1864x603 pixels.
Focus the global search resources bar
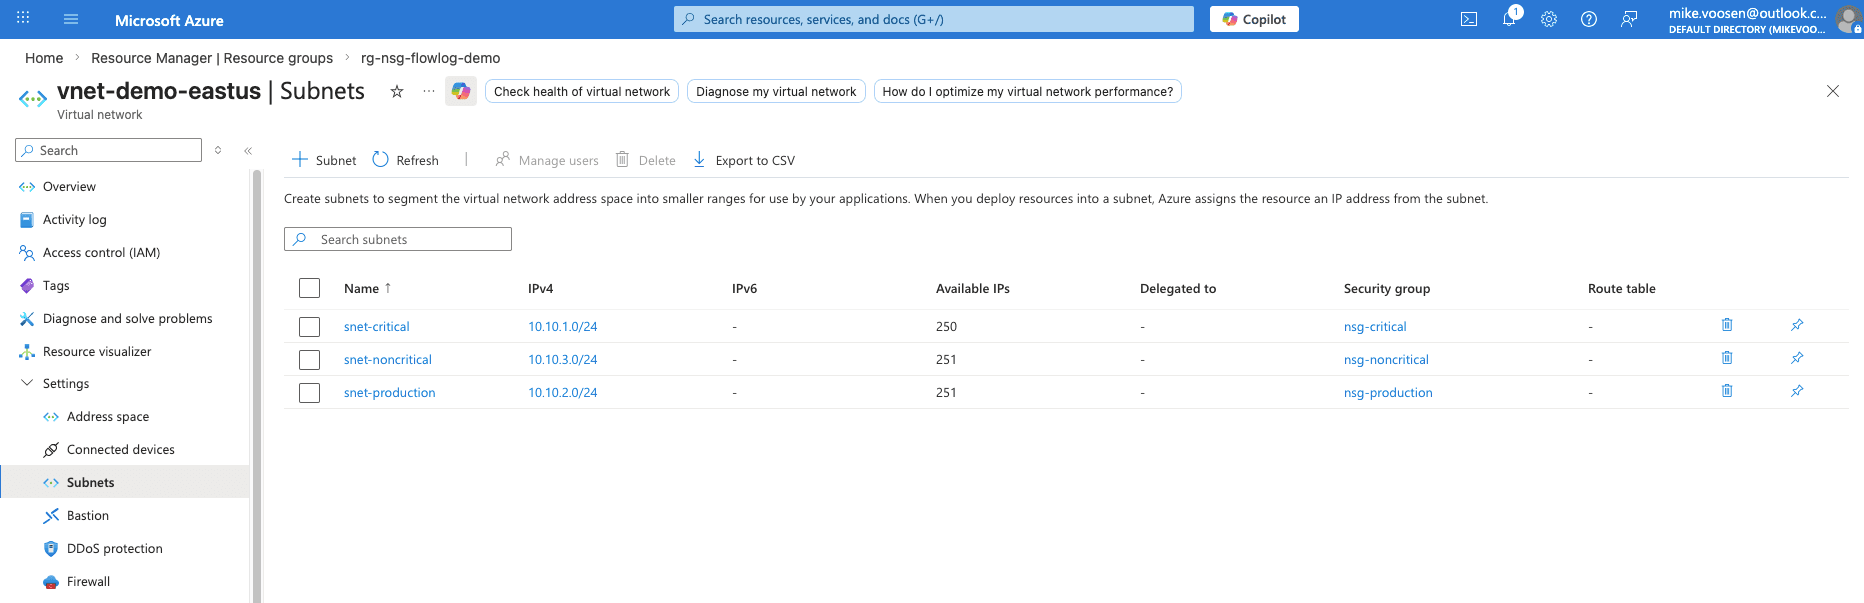pos(934,19)
